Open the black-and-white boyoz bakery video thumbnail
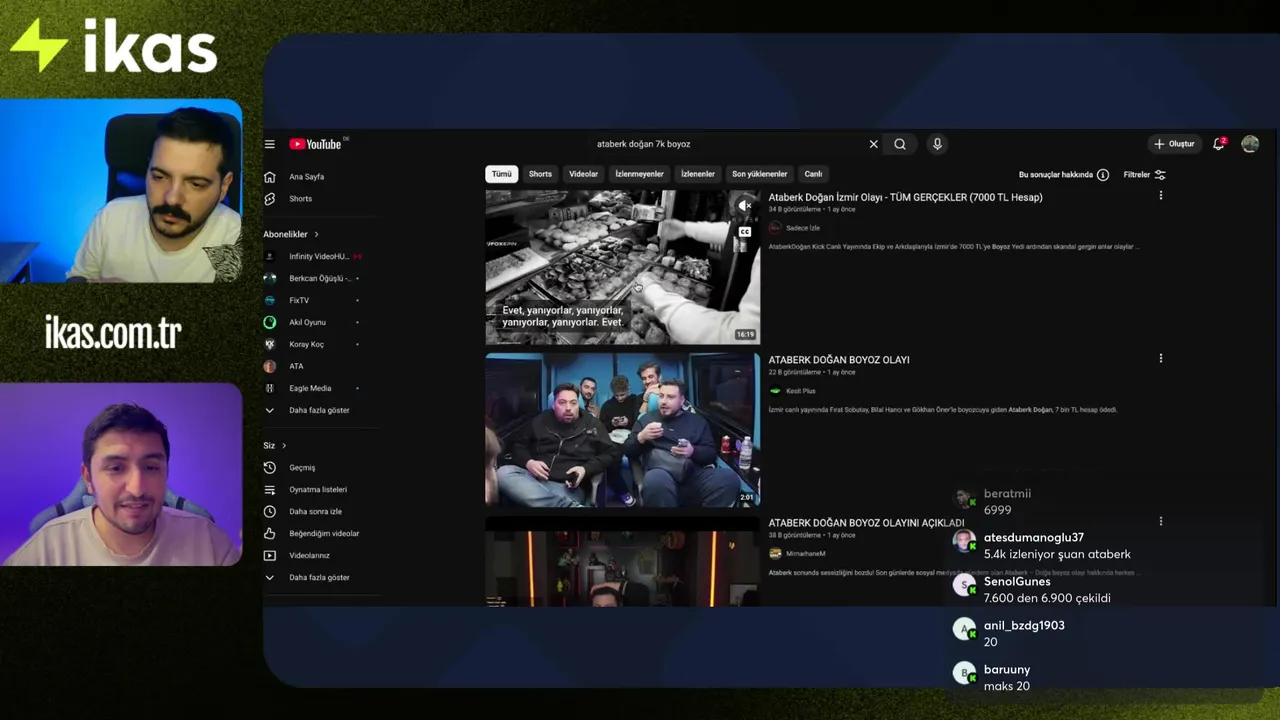The height and width of the screenshot is (720, 1280). [x=622, y=268]
